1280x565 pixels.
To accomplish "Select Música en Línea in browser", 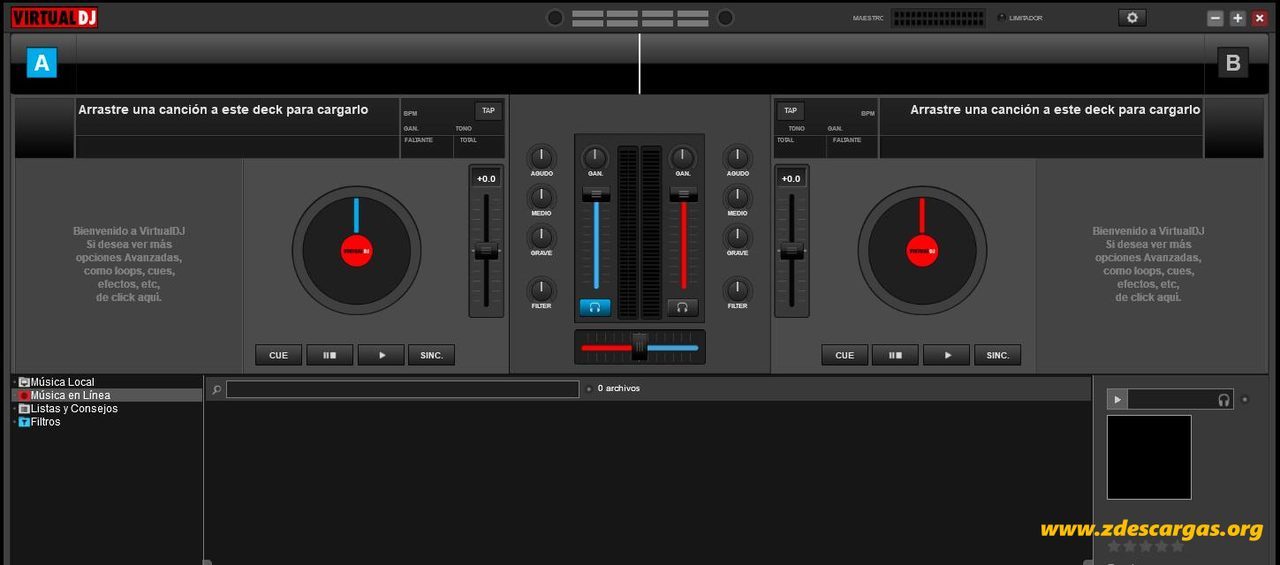I will coord(70,395).
